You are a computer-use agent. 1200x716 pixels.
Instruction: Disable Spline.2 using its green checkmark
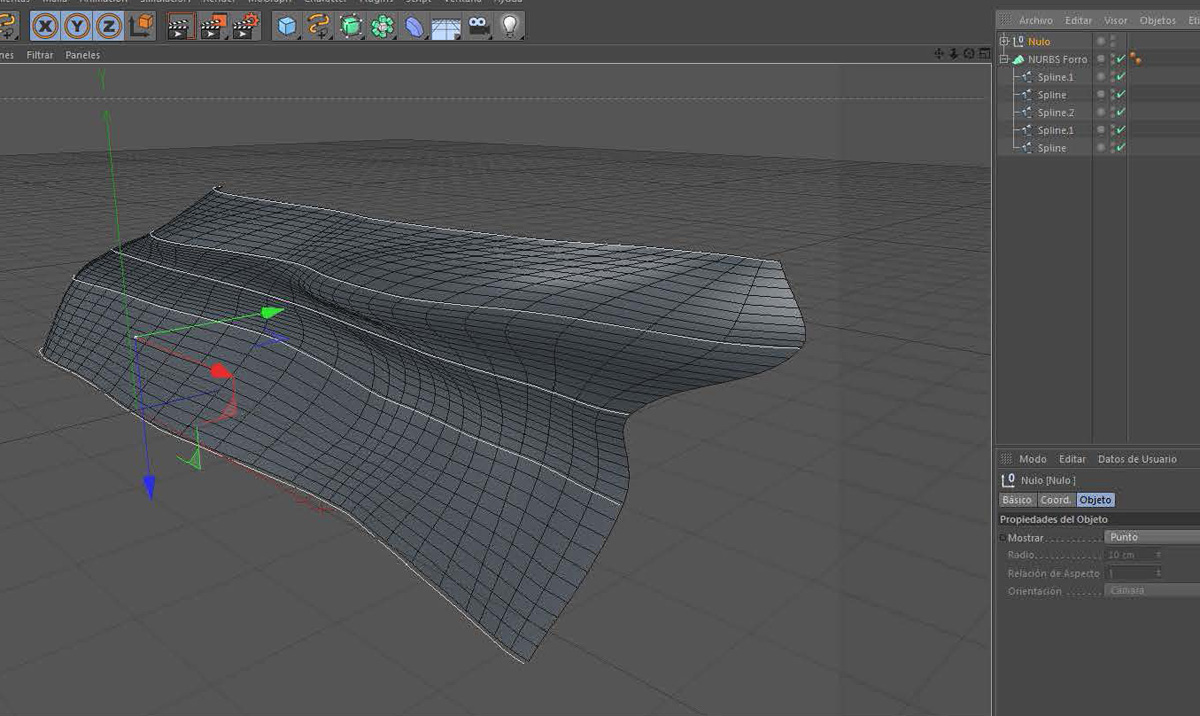pos(1120,112)
